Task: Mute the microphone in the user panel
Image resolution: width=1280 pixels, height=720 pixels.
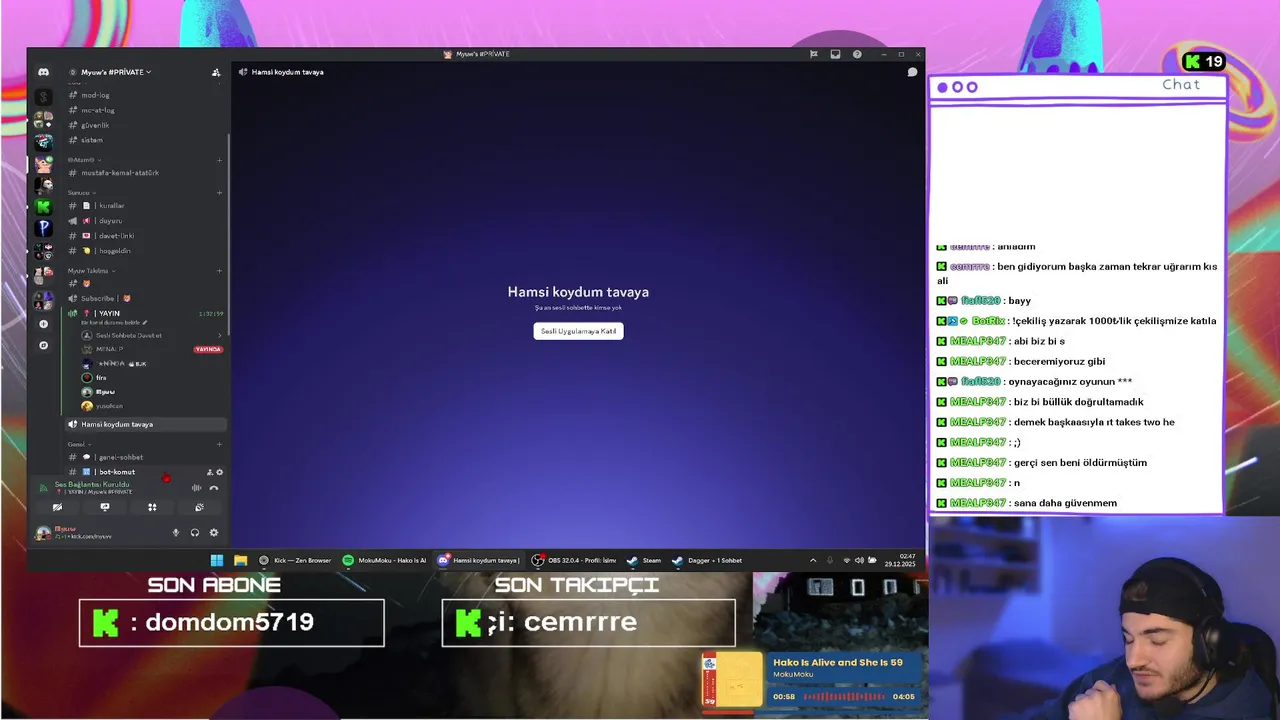Action: point(176,533)
